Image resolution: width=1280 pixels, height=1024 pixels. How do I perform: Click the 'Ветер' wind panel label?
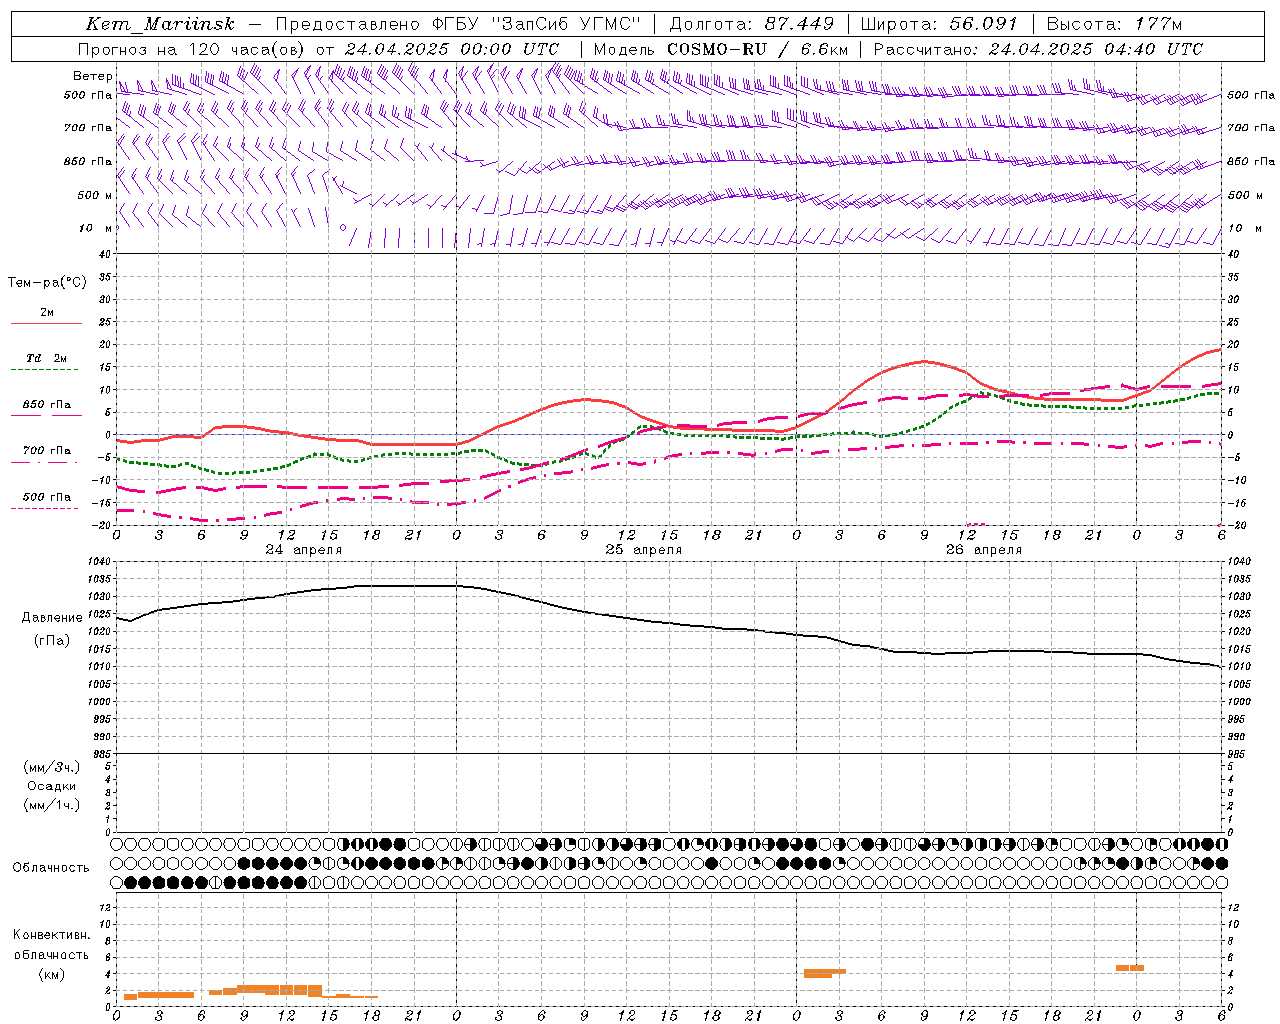[92, 76]
